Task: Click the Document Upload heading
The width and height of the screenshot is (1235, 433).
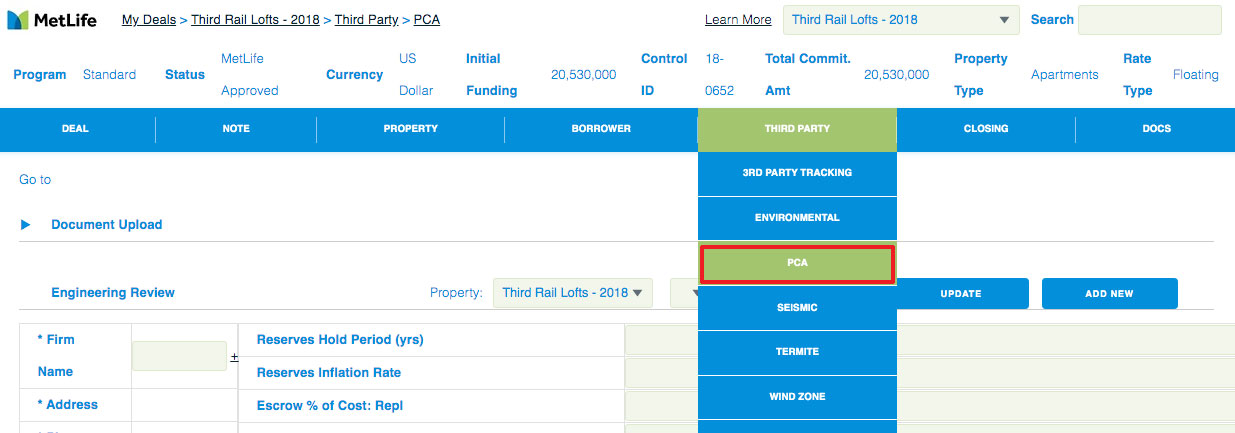Action: 107,225
